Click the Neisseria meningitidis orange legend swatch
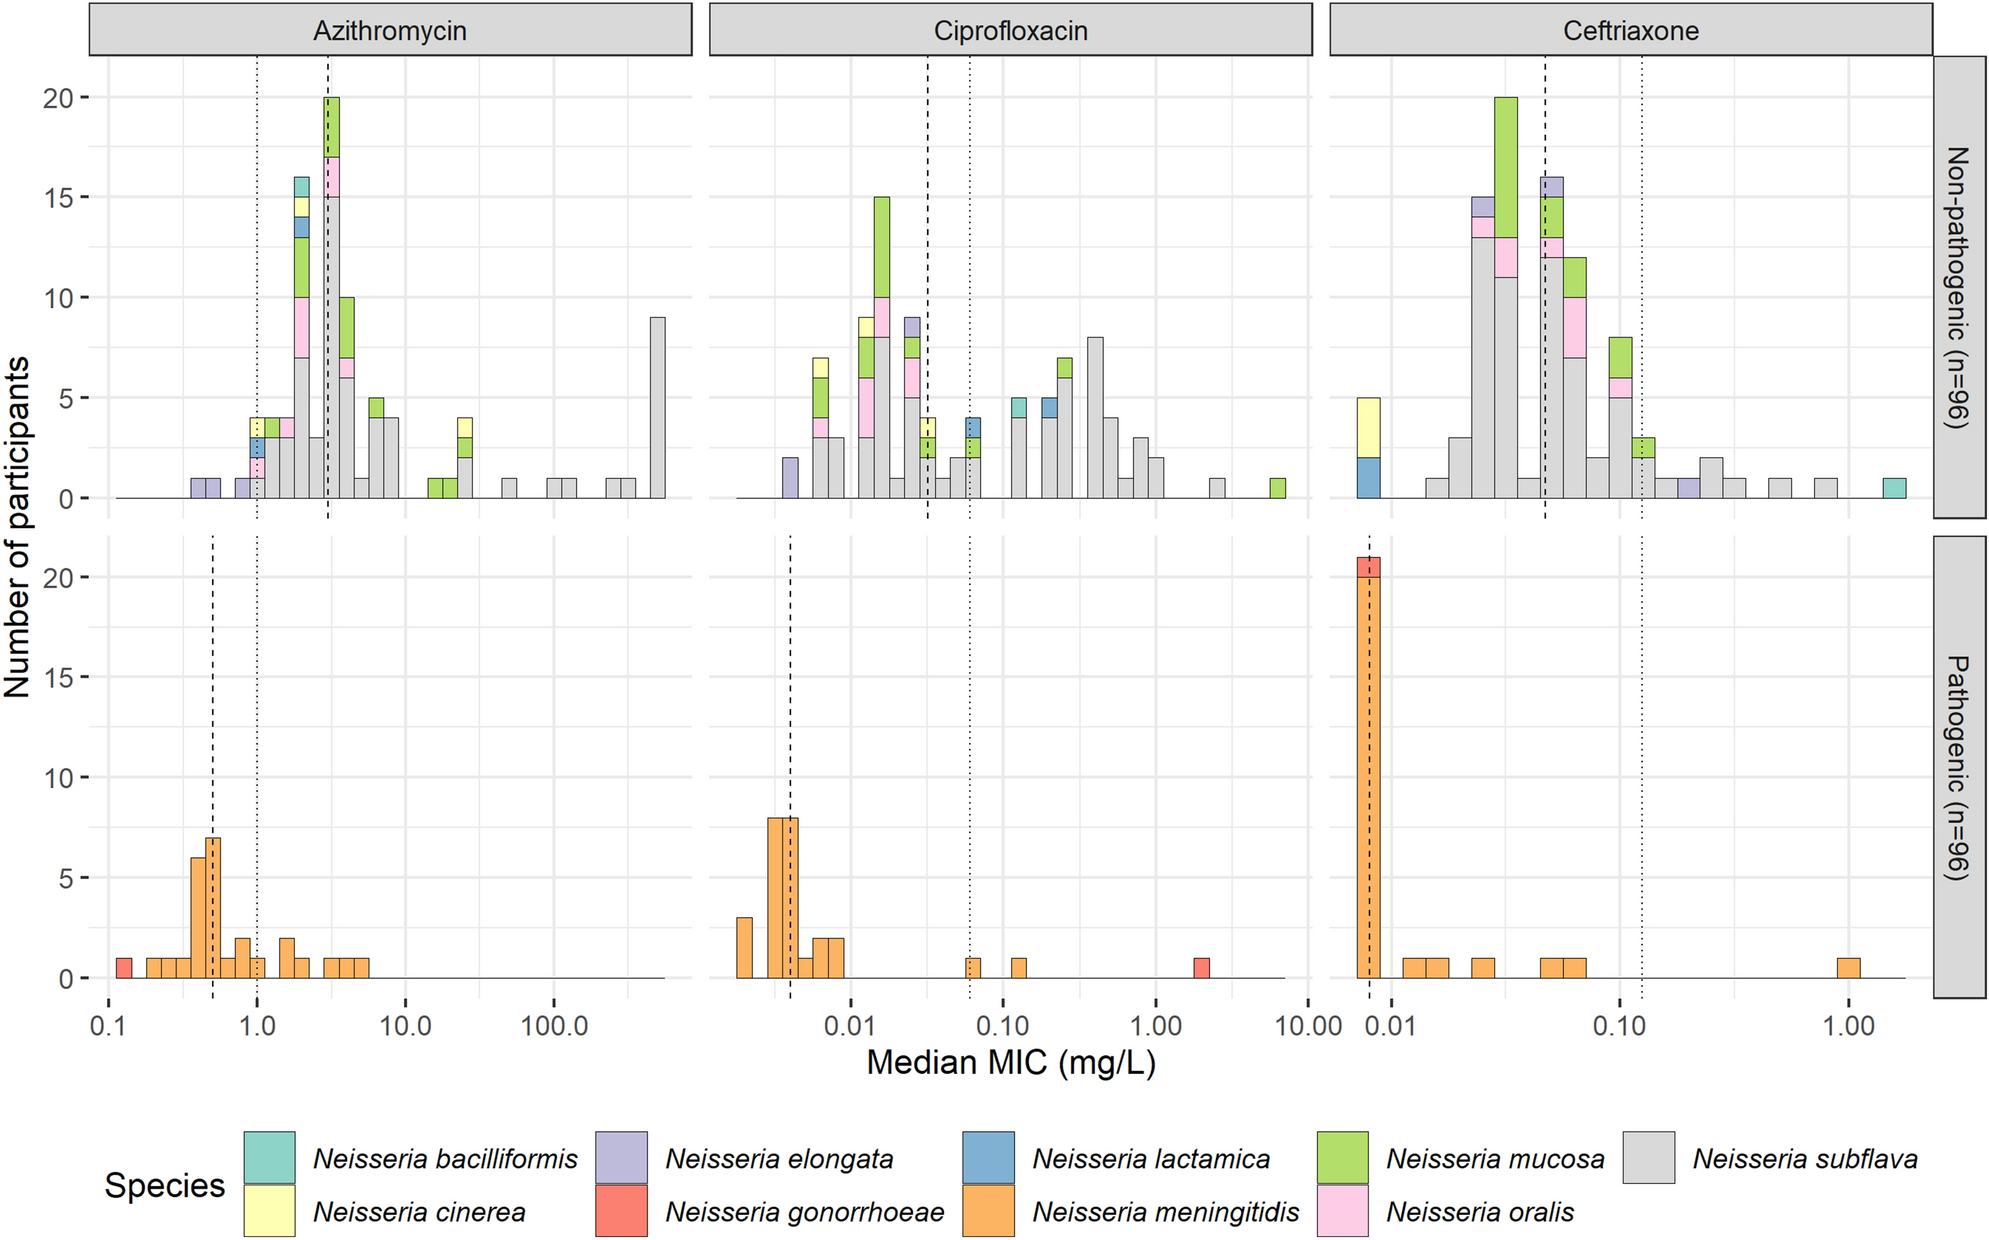The image size is (1989, 1240). tap(988, 1211)
